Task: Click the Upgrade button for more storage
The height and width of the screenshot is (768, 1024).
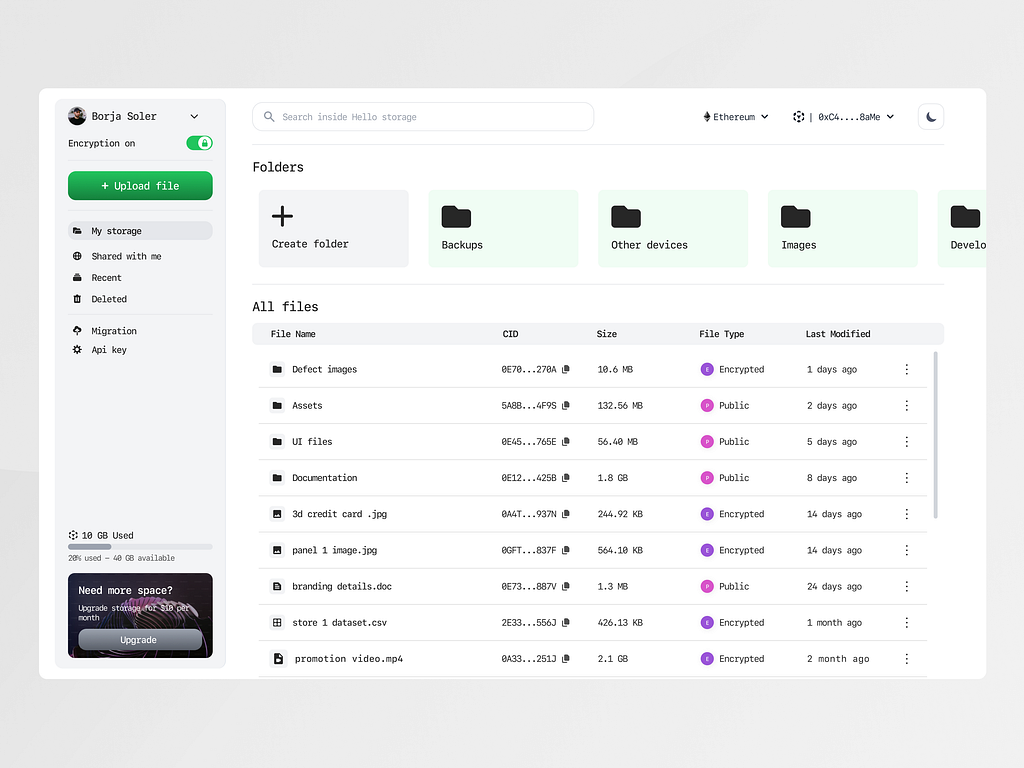Action: click(x=139, y=640)
